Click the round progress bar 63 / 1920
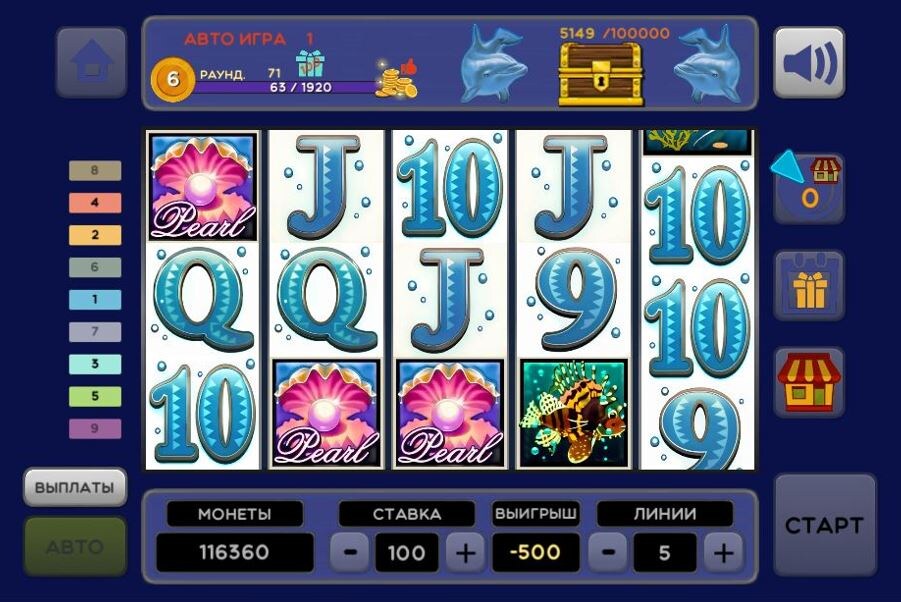The width and height of the screenshot is (901, 602). click(x=286, y=87)
